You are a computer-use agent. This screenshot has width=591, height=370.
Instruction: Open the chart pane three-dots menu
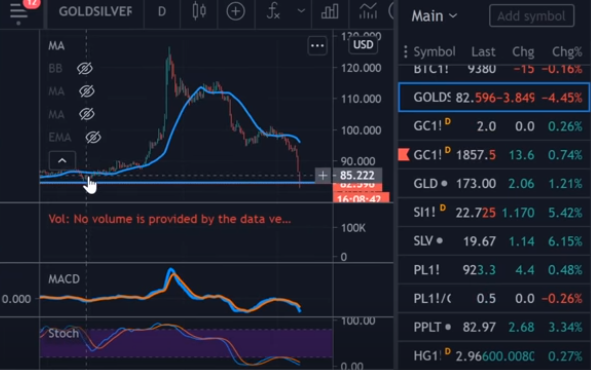click(x=317, y=46)
